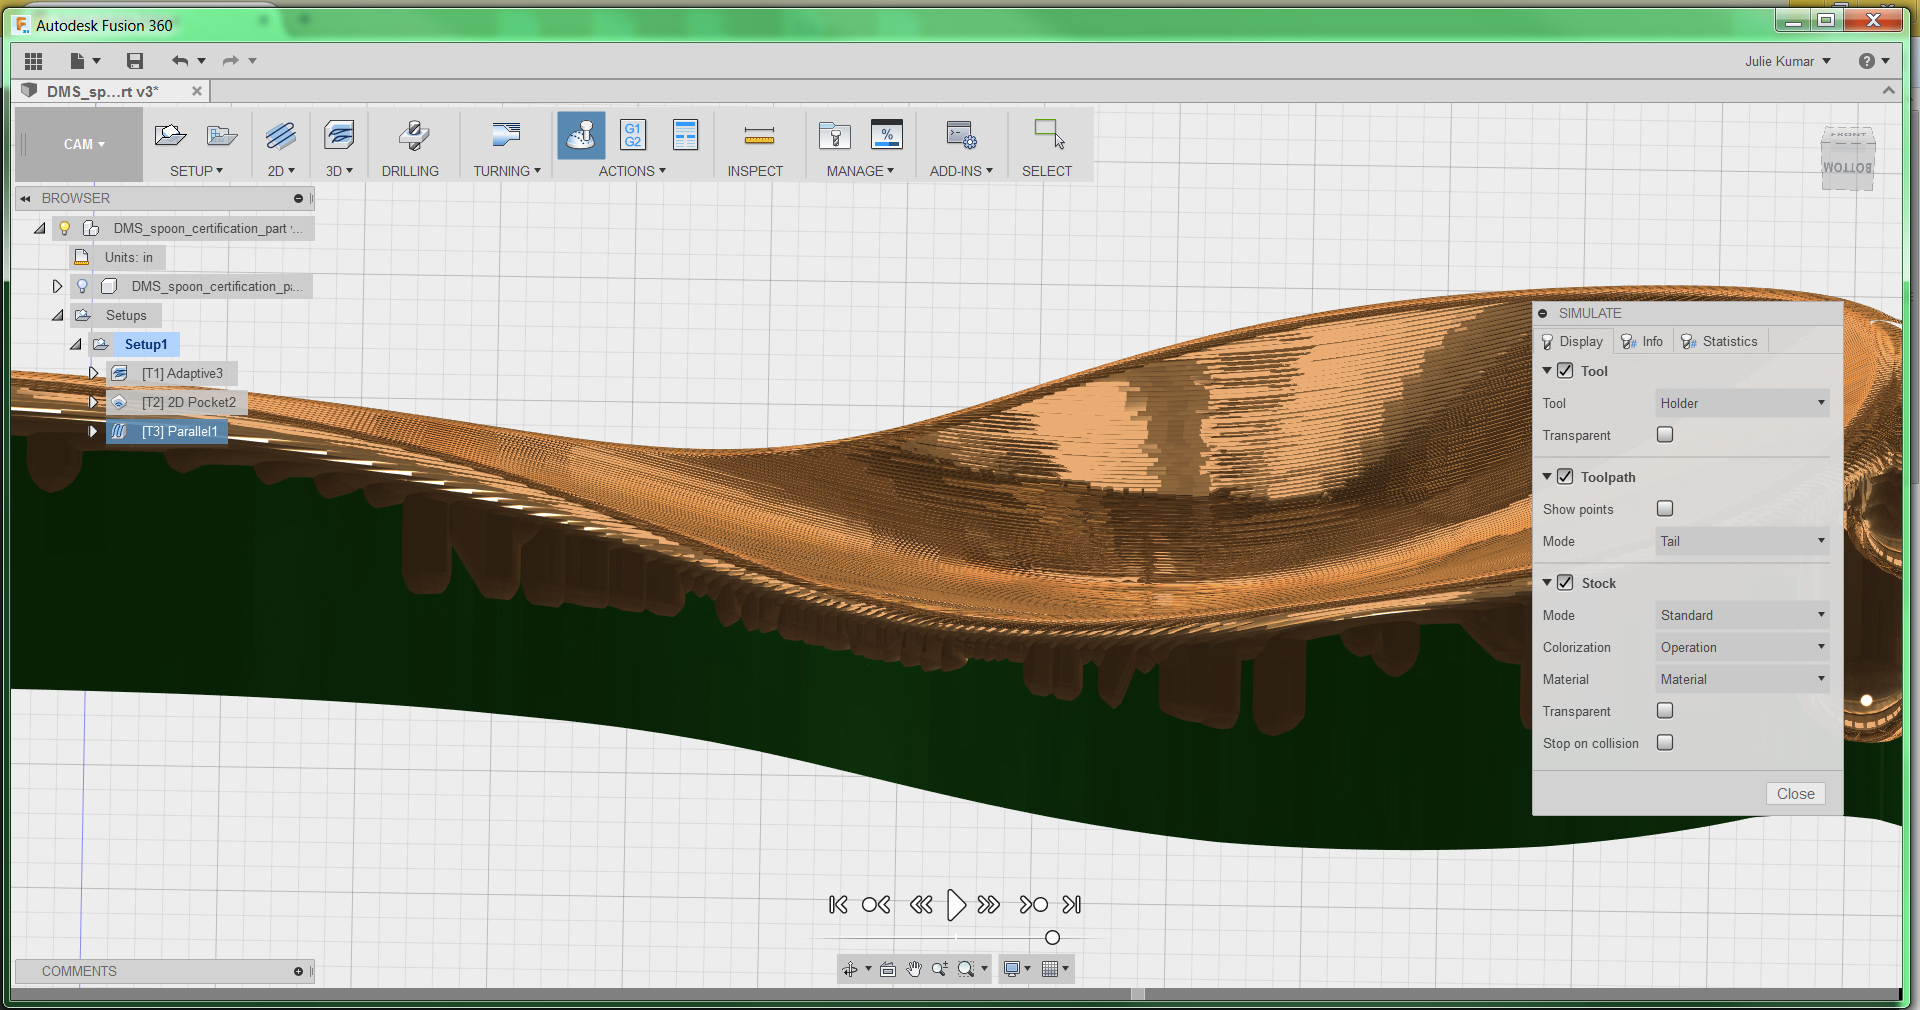The height and width of the screenshot is (1010, 1920).
Task: Click the G1 G2 post process icon
Action: tap(633, 135)
